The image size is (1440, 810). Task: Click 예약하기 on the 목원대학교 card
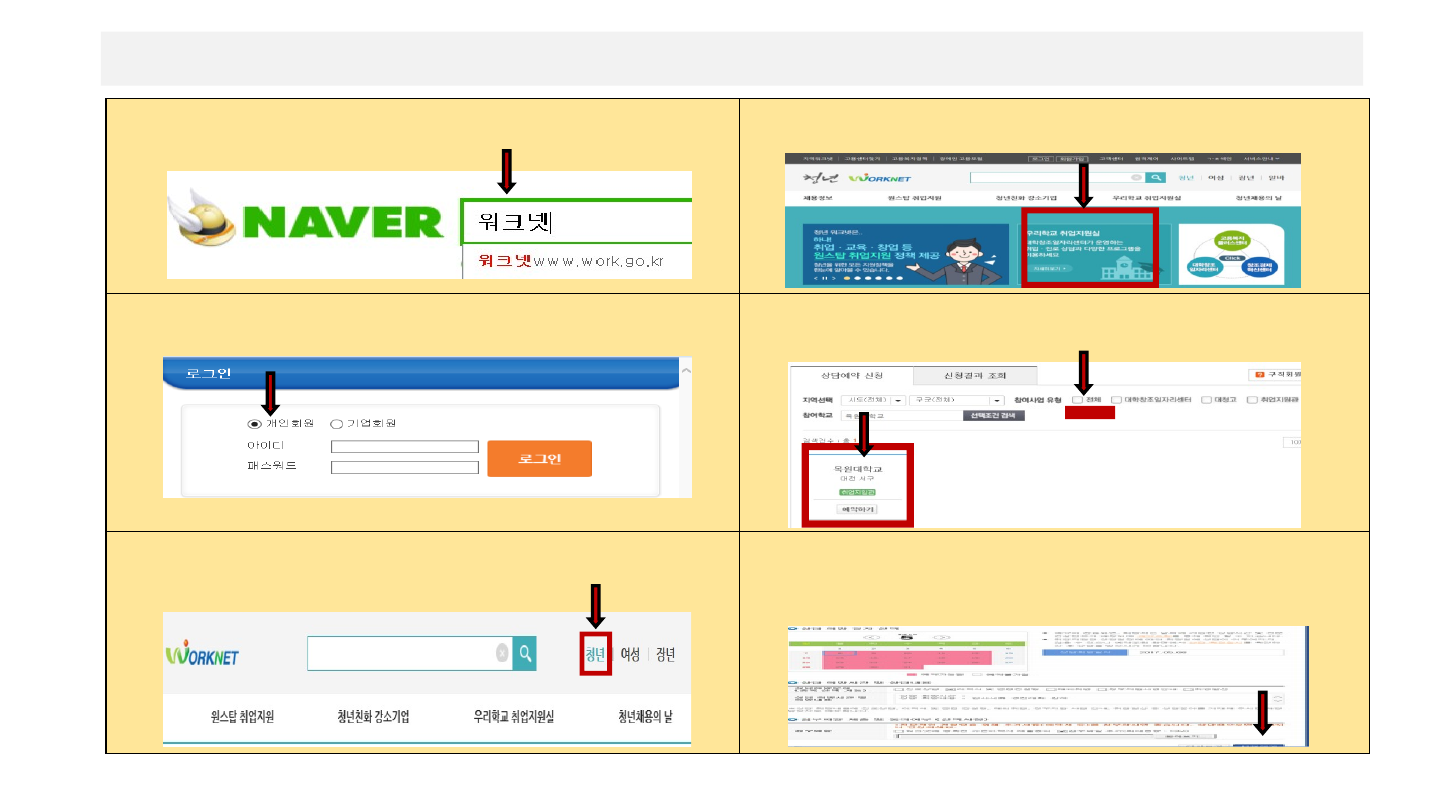coord(857,509)
